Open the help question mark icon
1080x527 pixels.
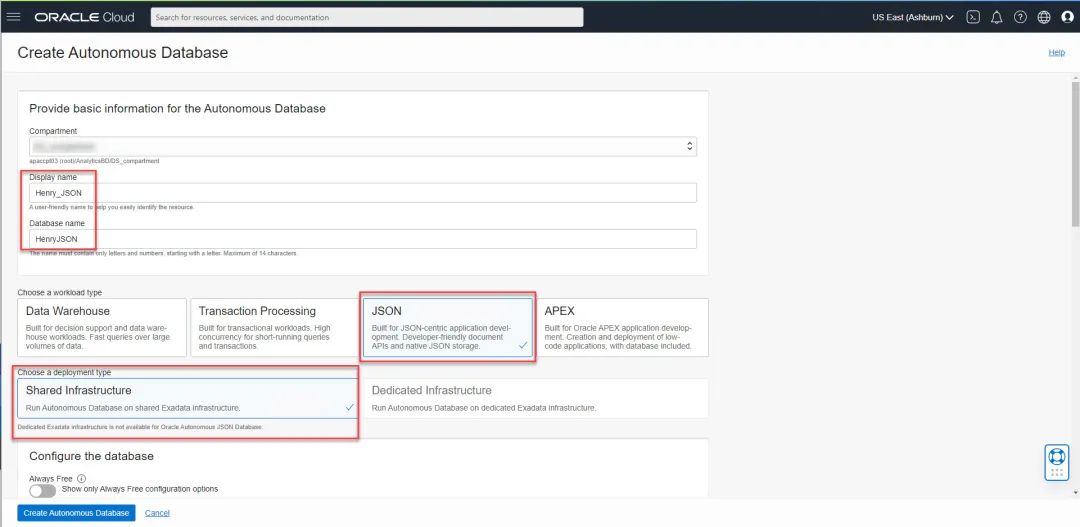1020,17
